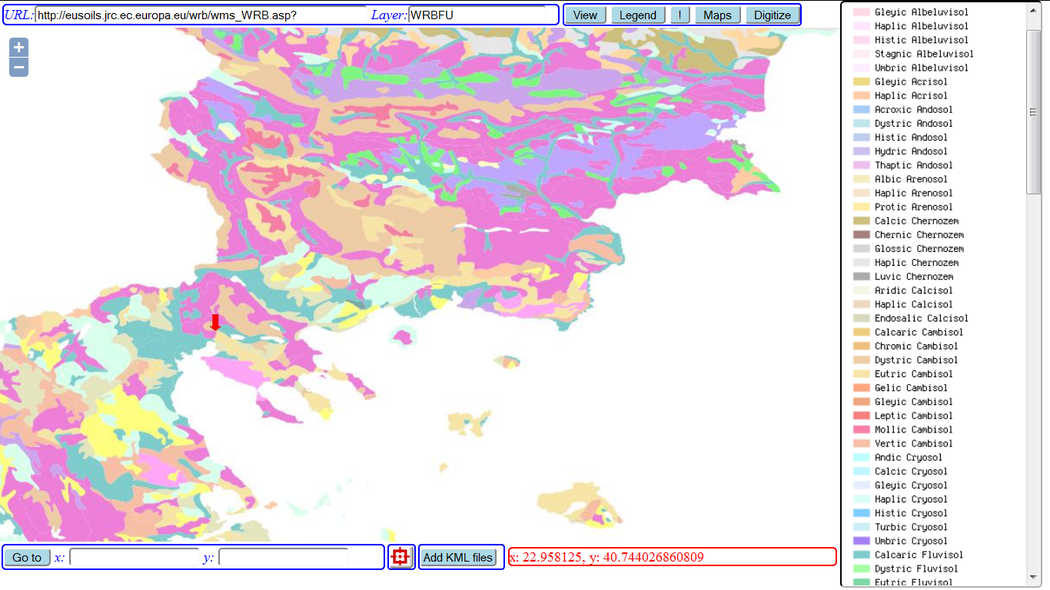Click the Histic Cryosol legend swatch

coord(860,513)
